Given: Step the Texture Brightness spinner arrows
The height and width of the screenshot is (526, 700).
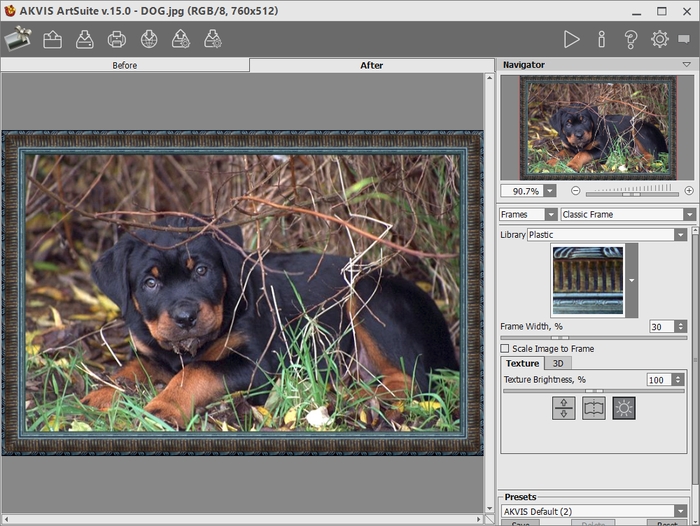Looking at the screenshot, I should [678, 380].
